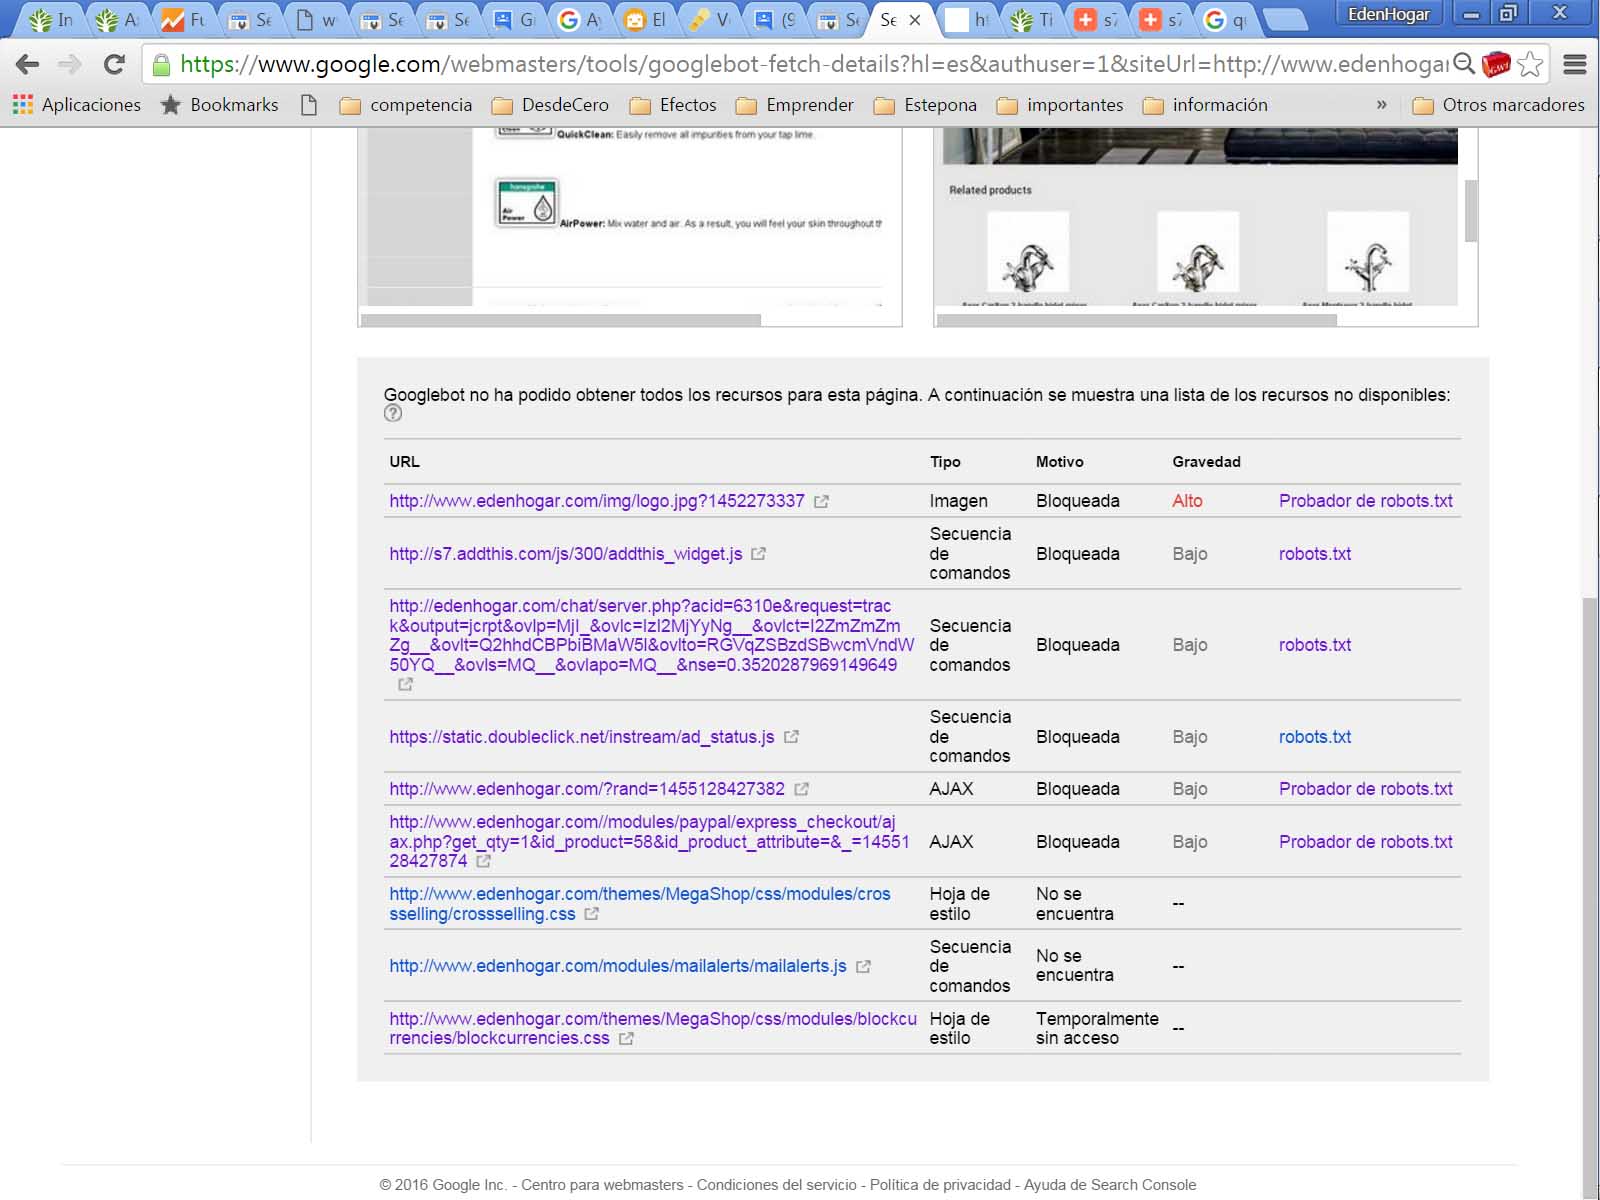
Task: Open the mailalerts.js resource link
Action: [x=618, y=966]
